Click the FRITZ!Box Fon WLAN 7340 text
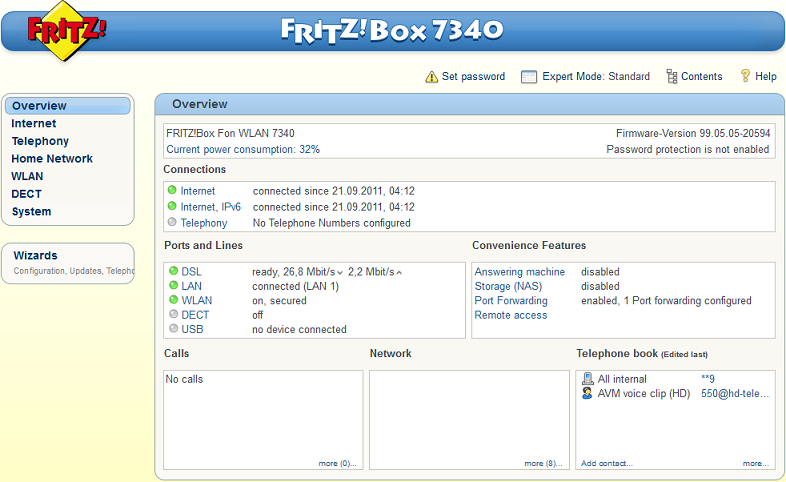 click(x=230, y=133)
